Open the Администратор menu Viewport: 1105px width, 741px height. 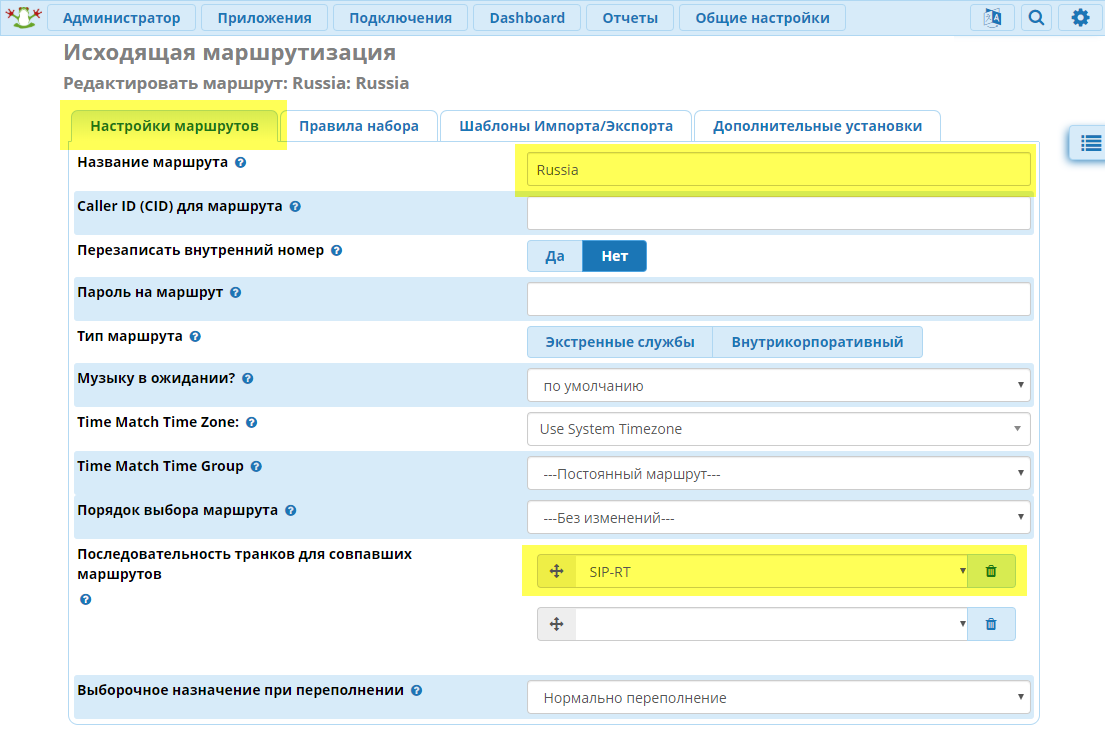tap(121, 18)
